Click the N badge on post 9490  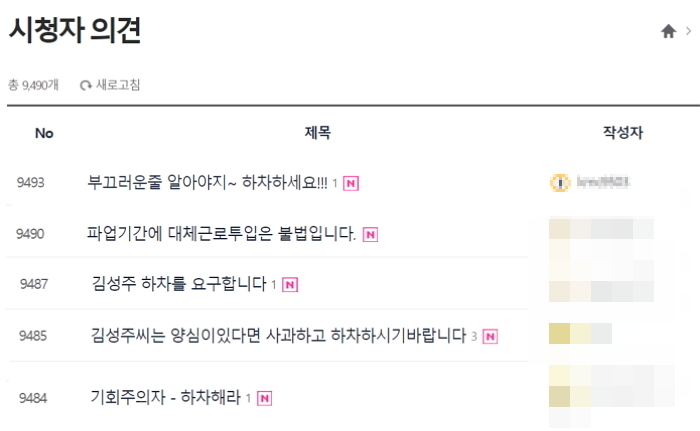(370, 235)
